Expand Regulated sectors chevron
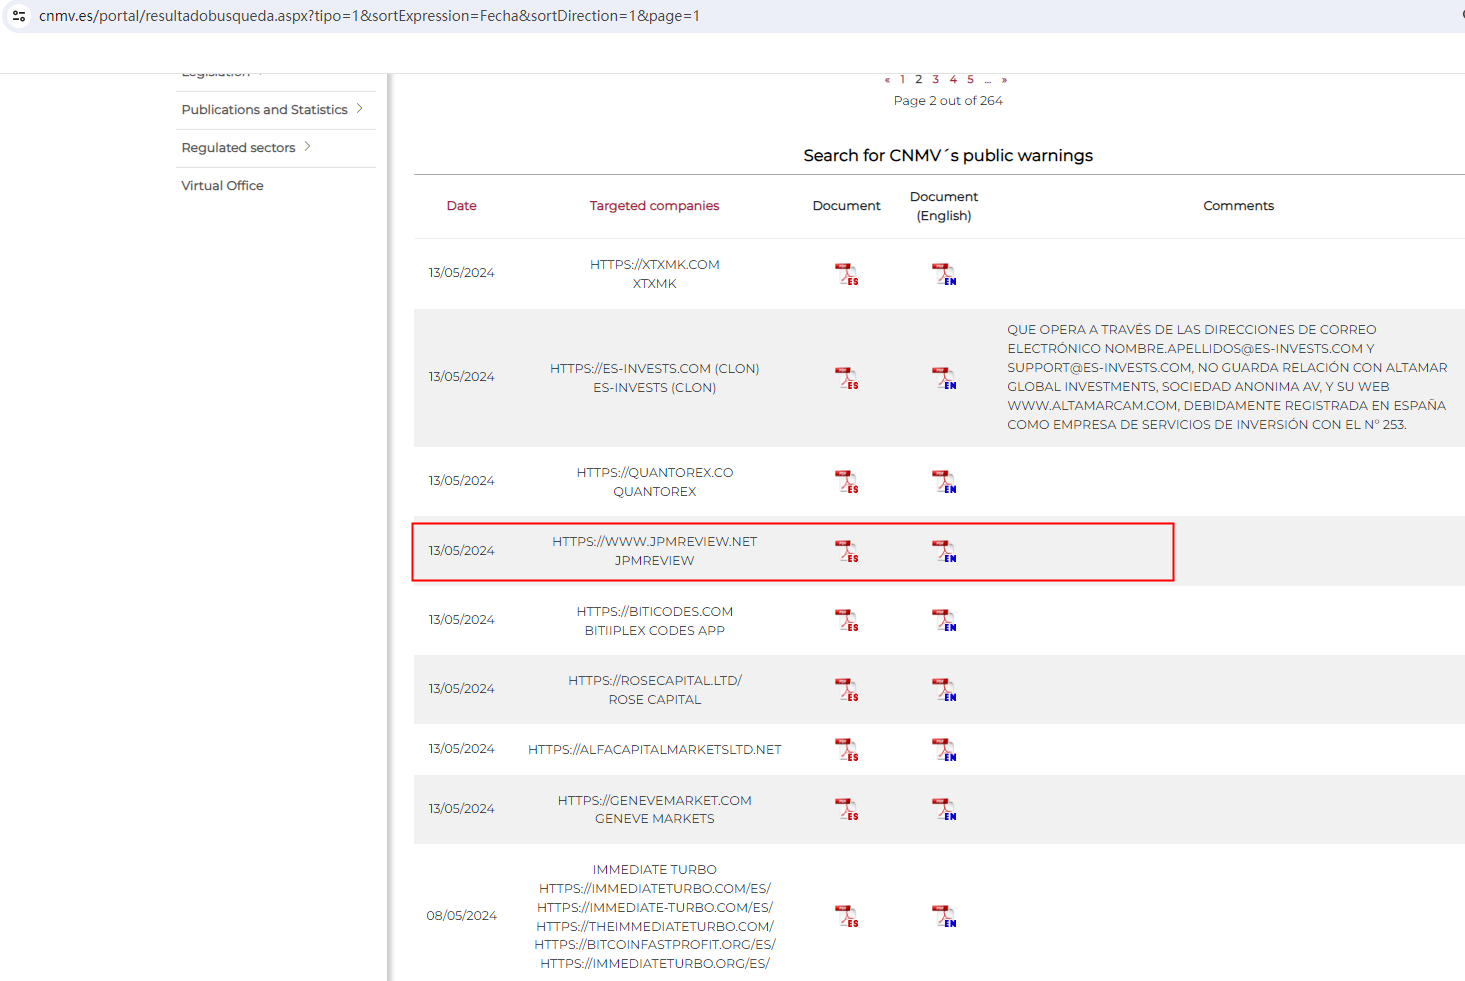Viewport: 1465px width, 981px height. tap(307, 147)
